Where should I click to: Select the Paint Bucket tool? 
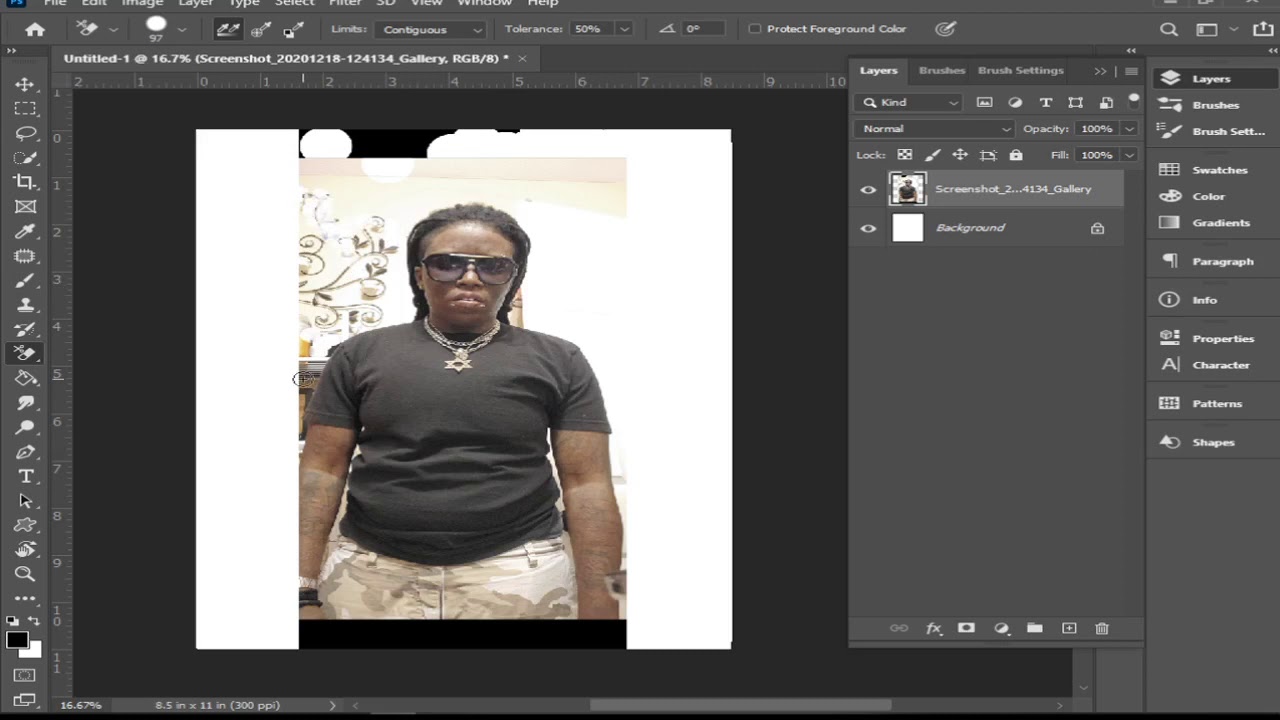[25, 378]
